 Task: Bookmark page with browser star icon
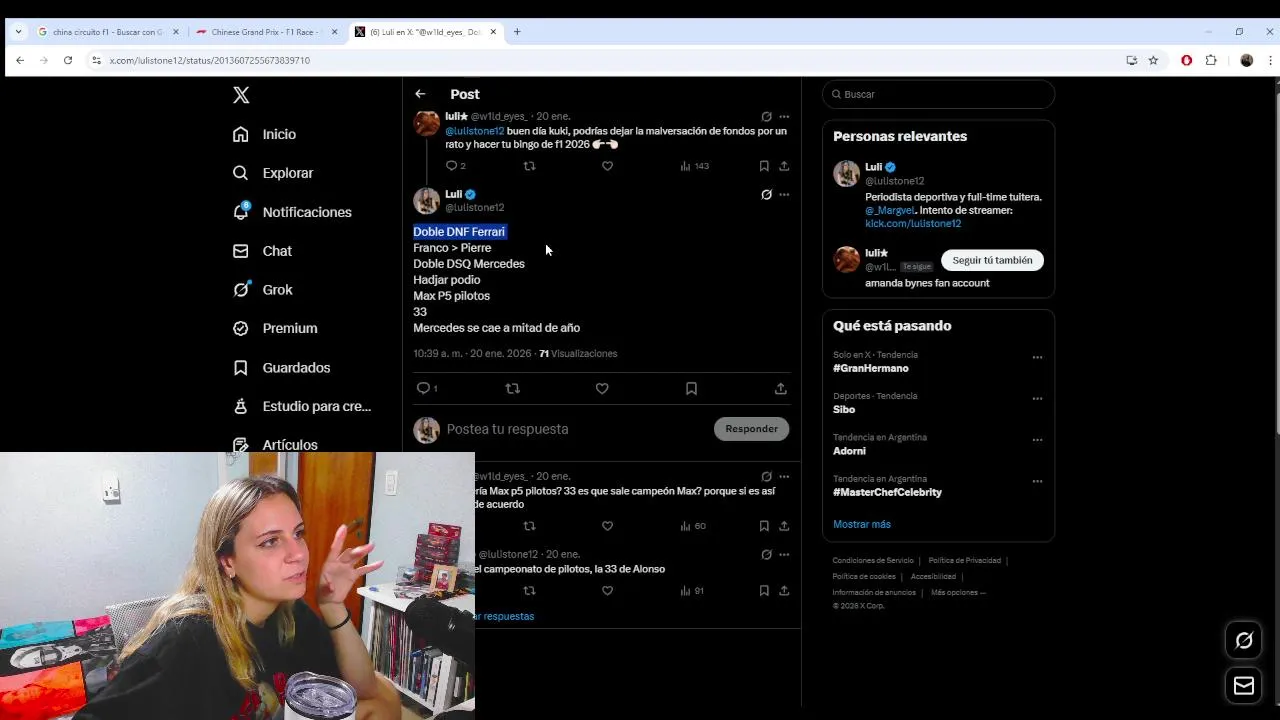click(1153, 60)
